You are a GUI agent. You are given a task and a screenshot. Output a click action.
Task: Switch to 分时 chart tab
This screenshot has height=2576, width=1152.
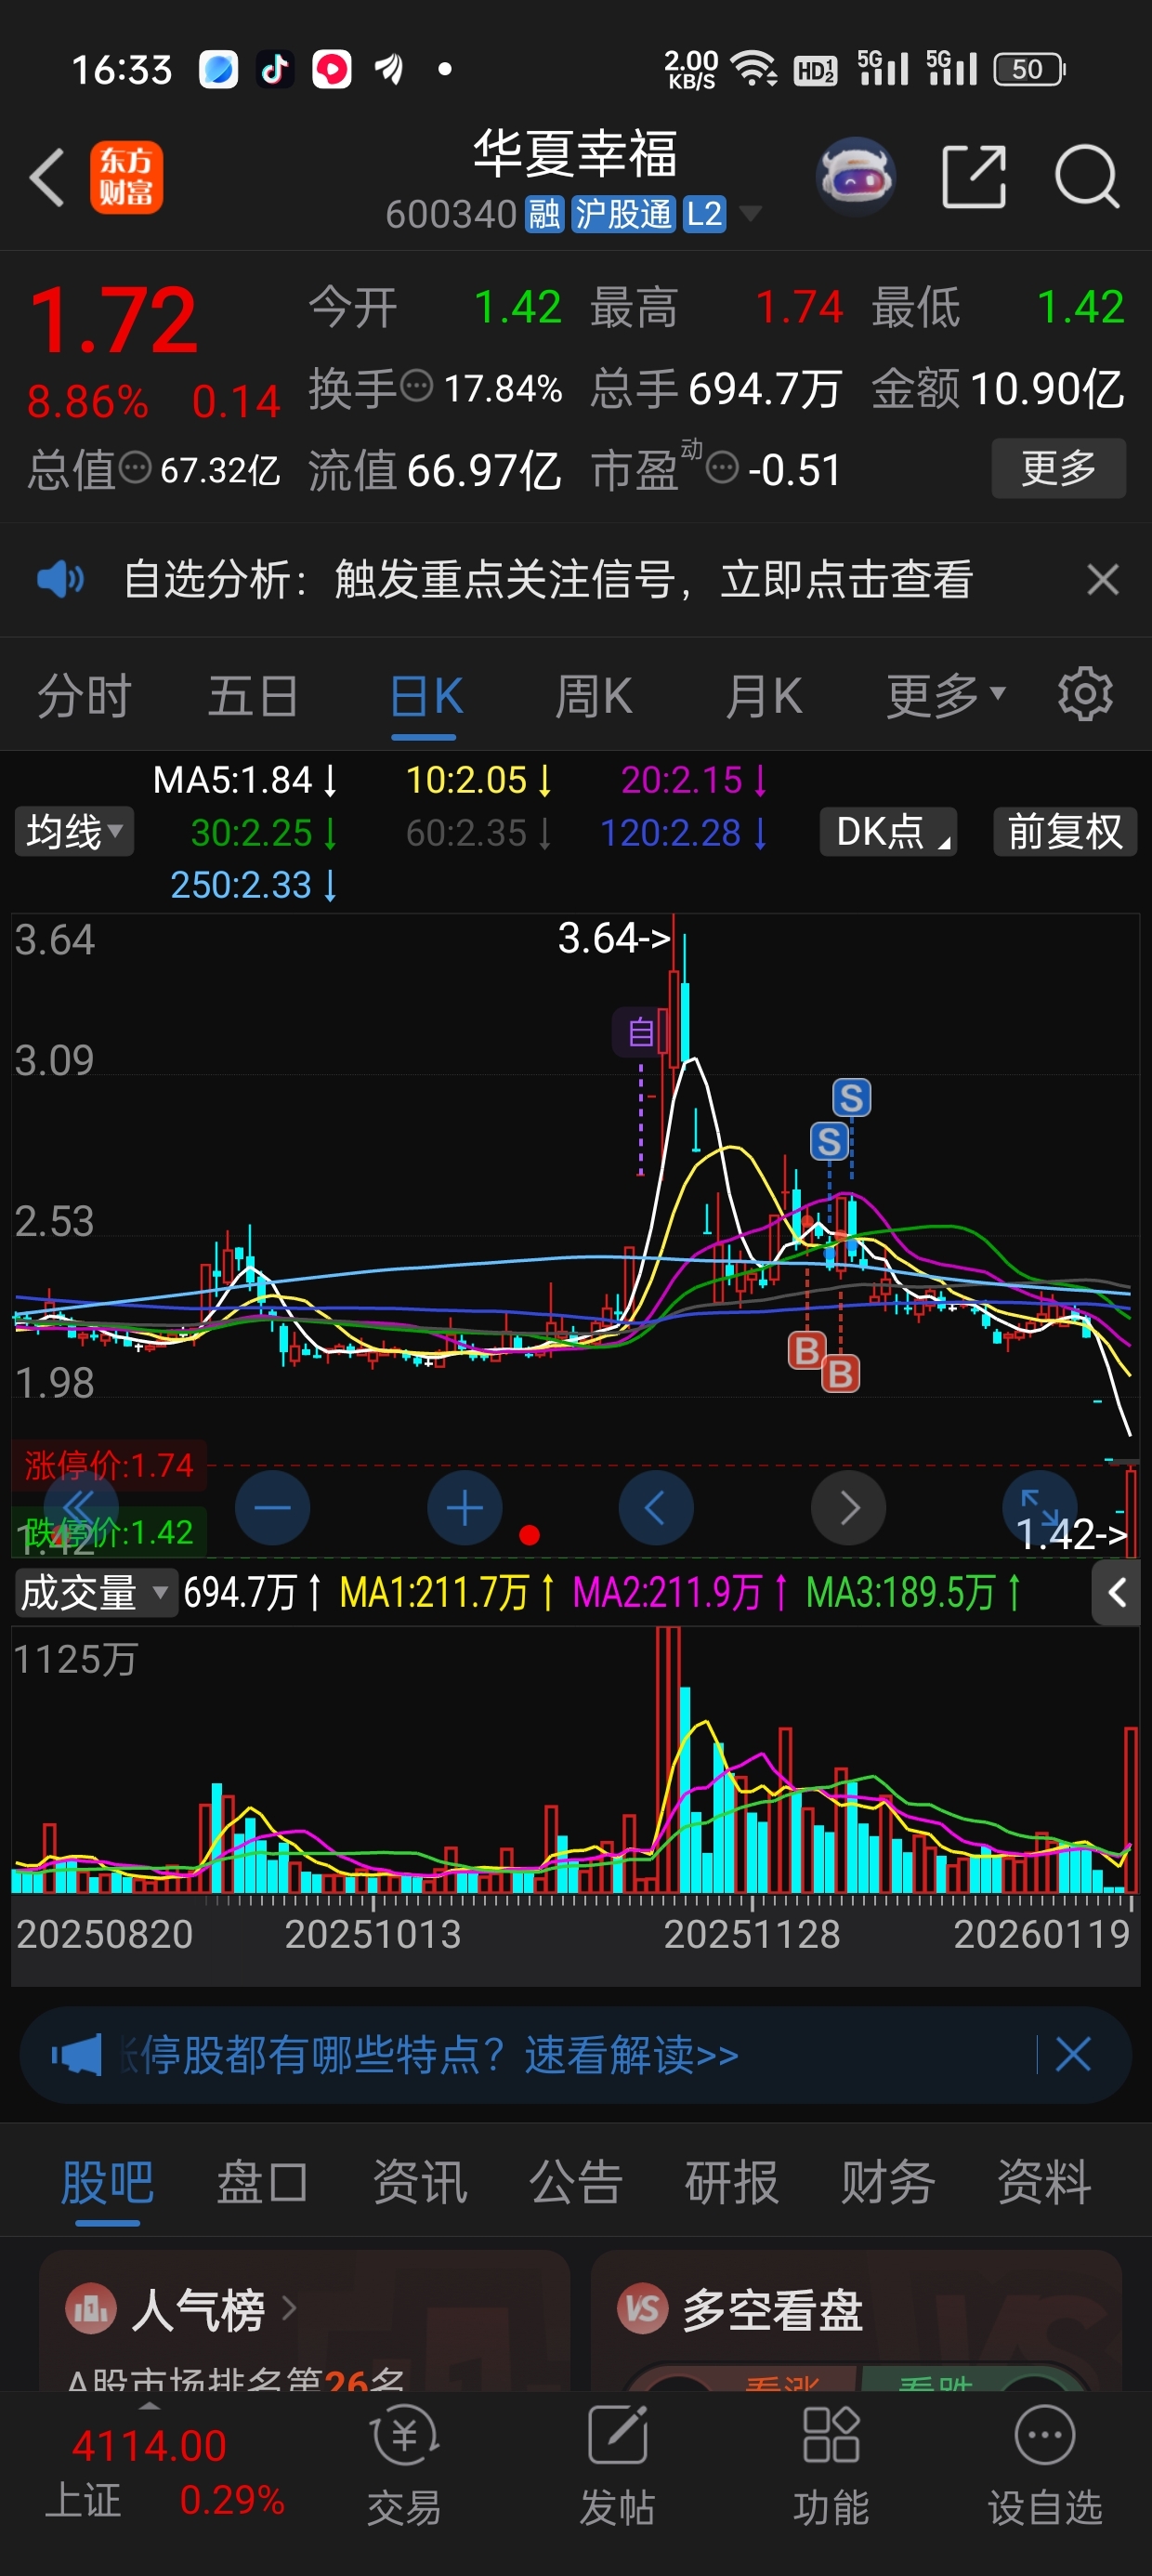(84, 695)
